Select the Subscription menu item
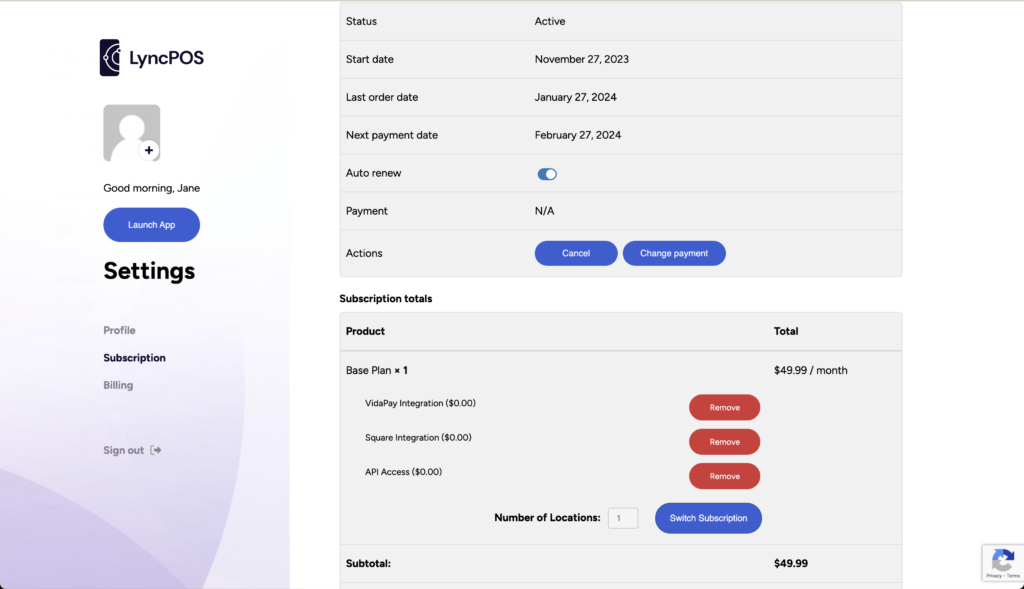This screenshot has height=589, width=1024. click(135, 358)
